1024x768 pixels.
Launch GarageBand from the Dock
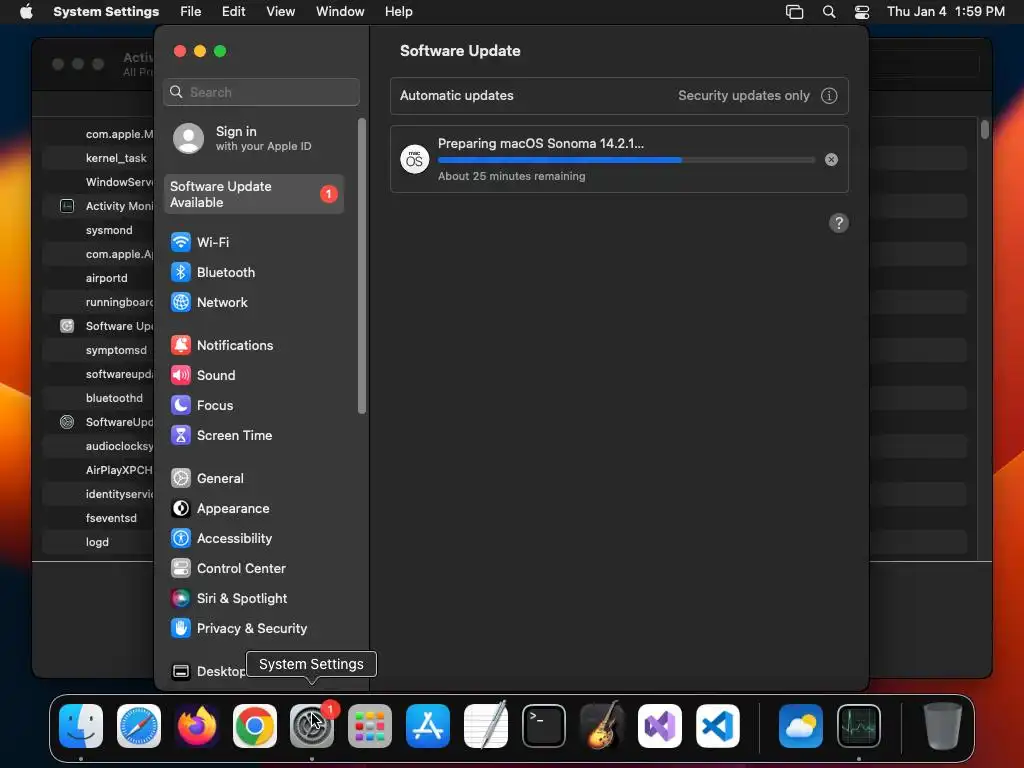point(601,726)
